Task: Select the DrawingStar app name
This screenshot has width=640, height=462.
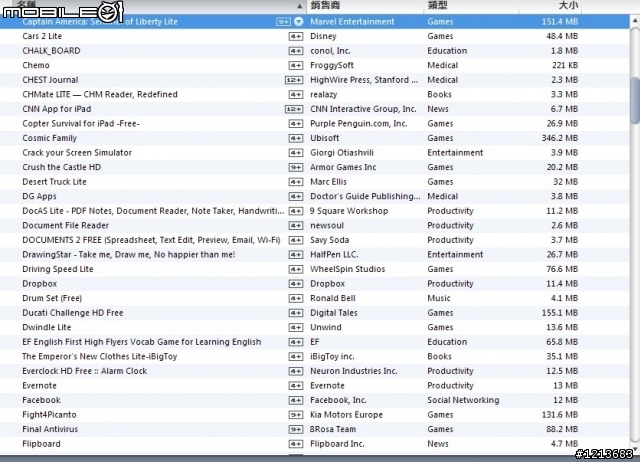Action: (x=129, y=255)
